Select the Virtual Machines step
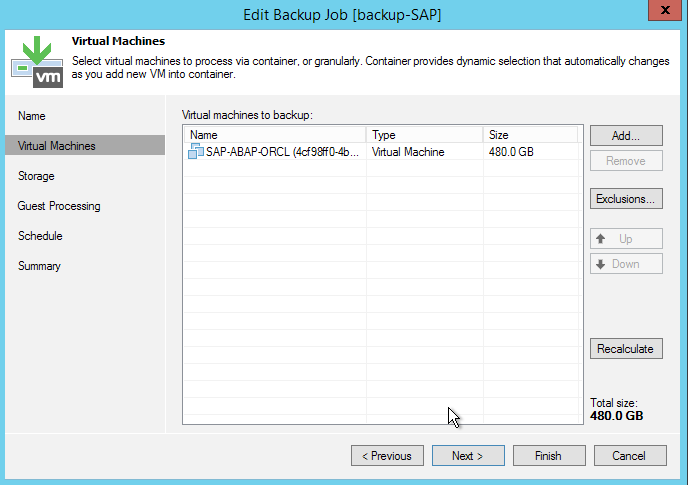688x485 pixels. point(85,145)
